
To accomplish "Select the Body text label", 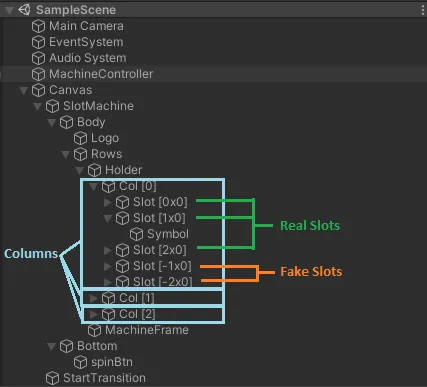I will (x=91, y=122).
